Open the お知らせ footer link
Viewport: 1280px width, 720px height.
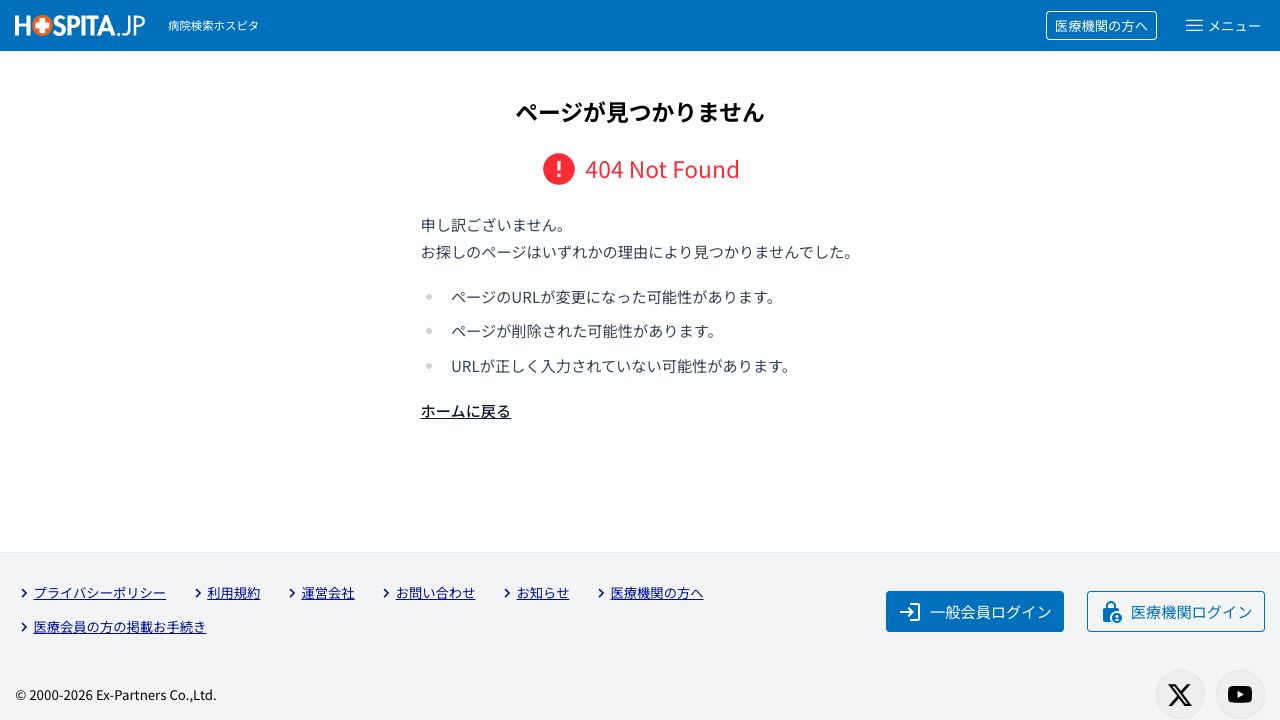(x=543, y=593)
